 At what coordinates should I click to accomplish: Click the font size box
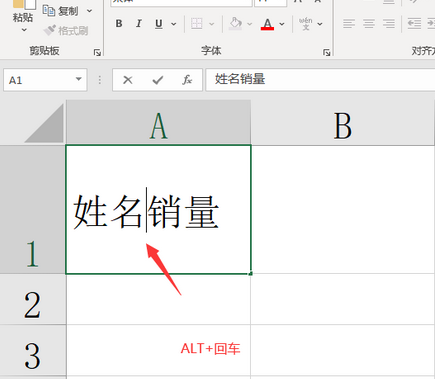pyautogui.click(x=270, y=3)
